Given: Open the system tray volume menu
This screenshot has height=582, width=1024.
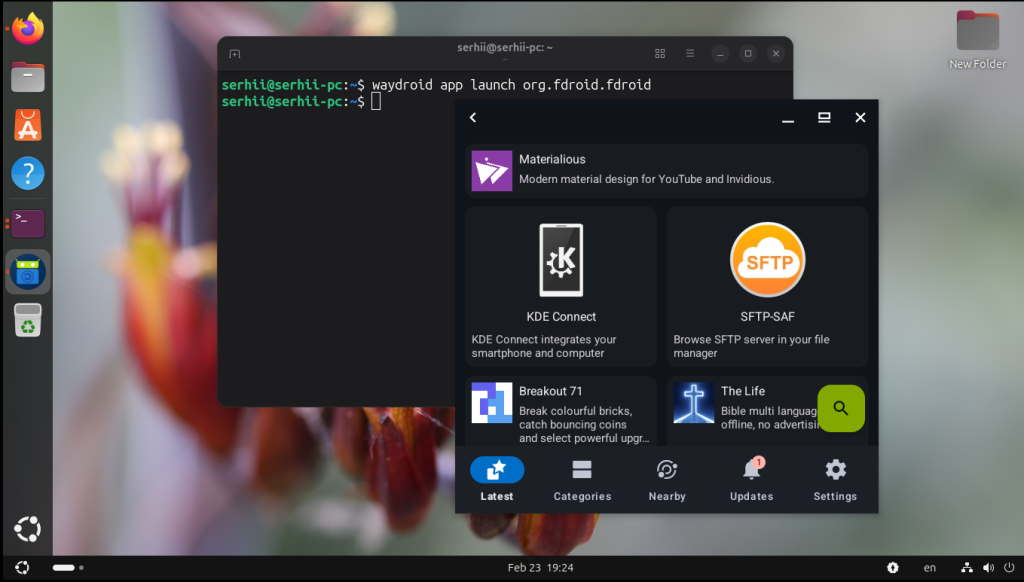Looking at the screenshot, I should [x=987, y=568].
